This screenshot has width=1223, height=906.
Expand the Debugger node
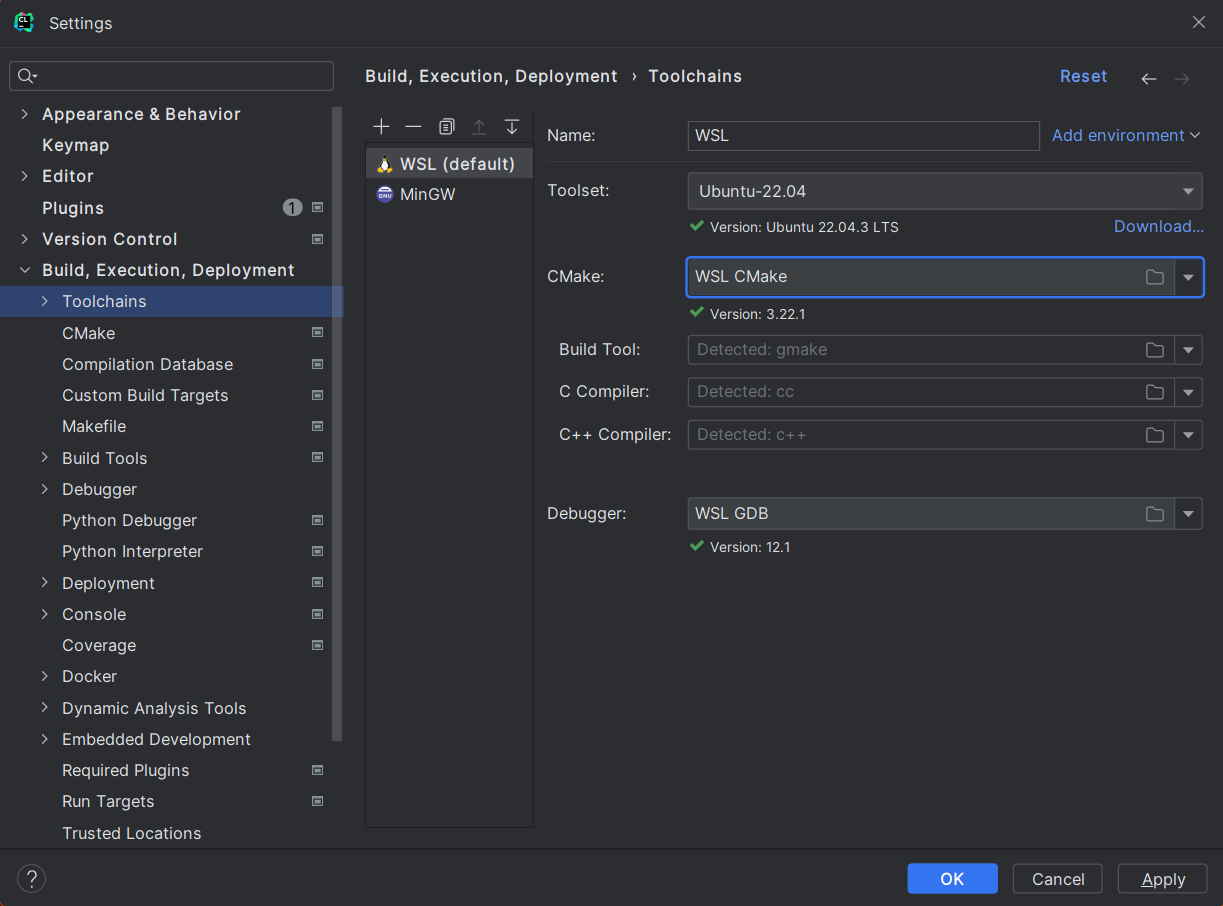(45, 489)
